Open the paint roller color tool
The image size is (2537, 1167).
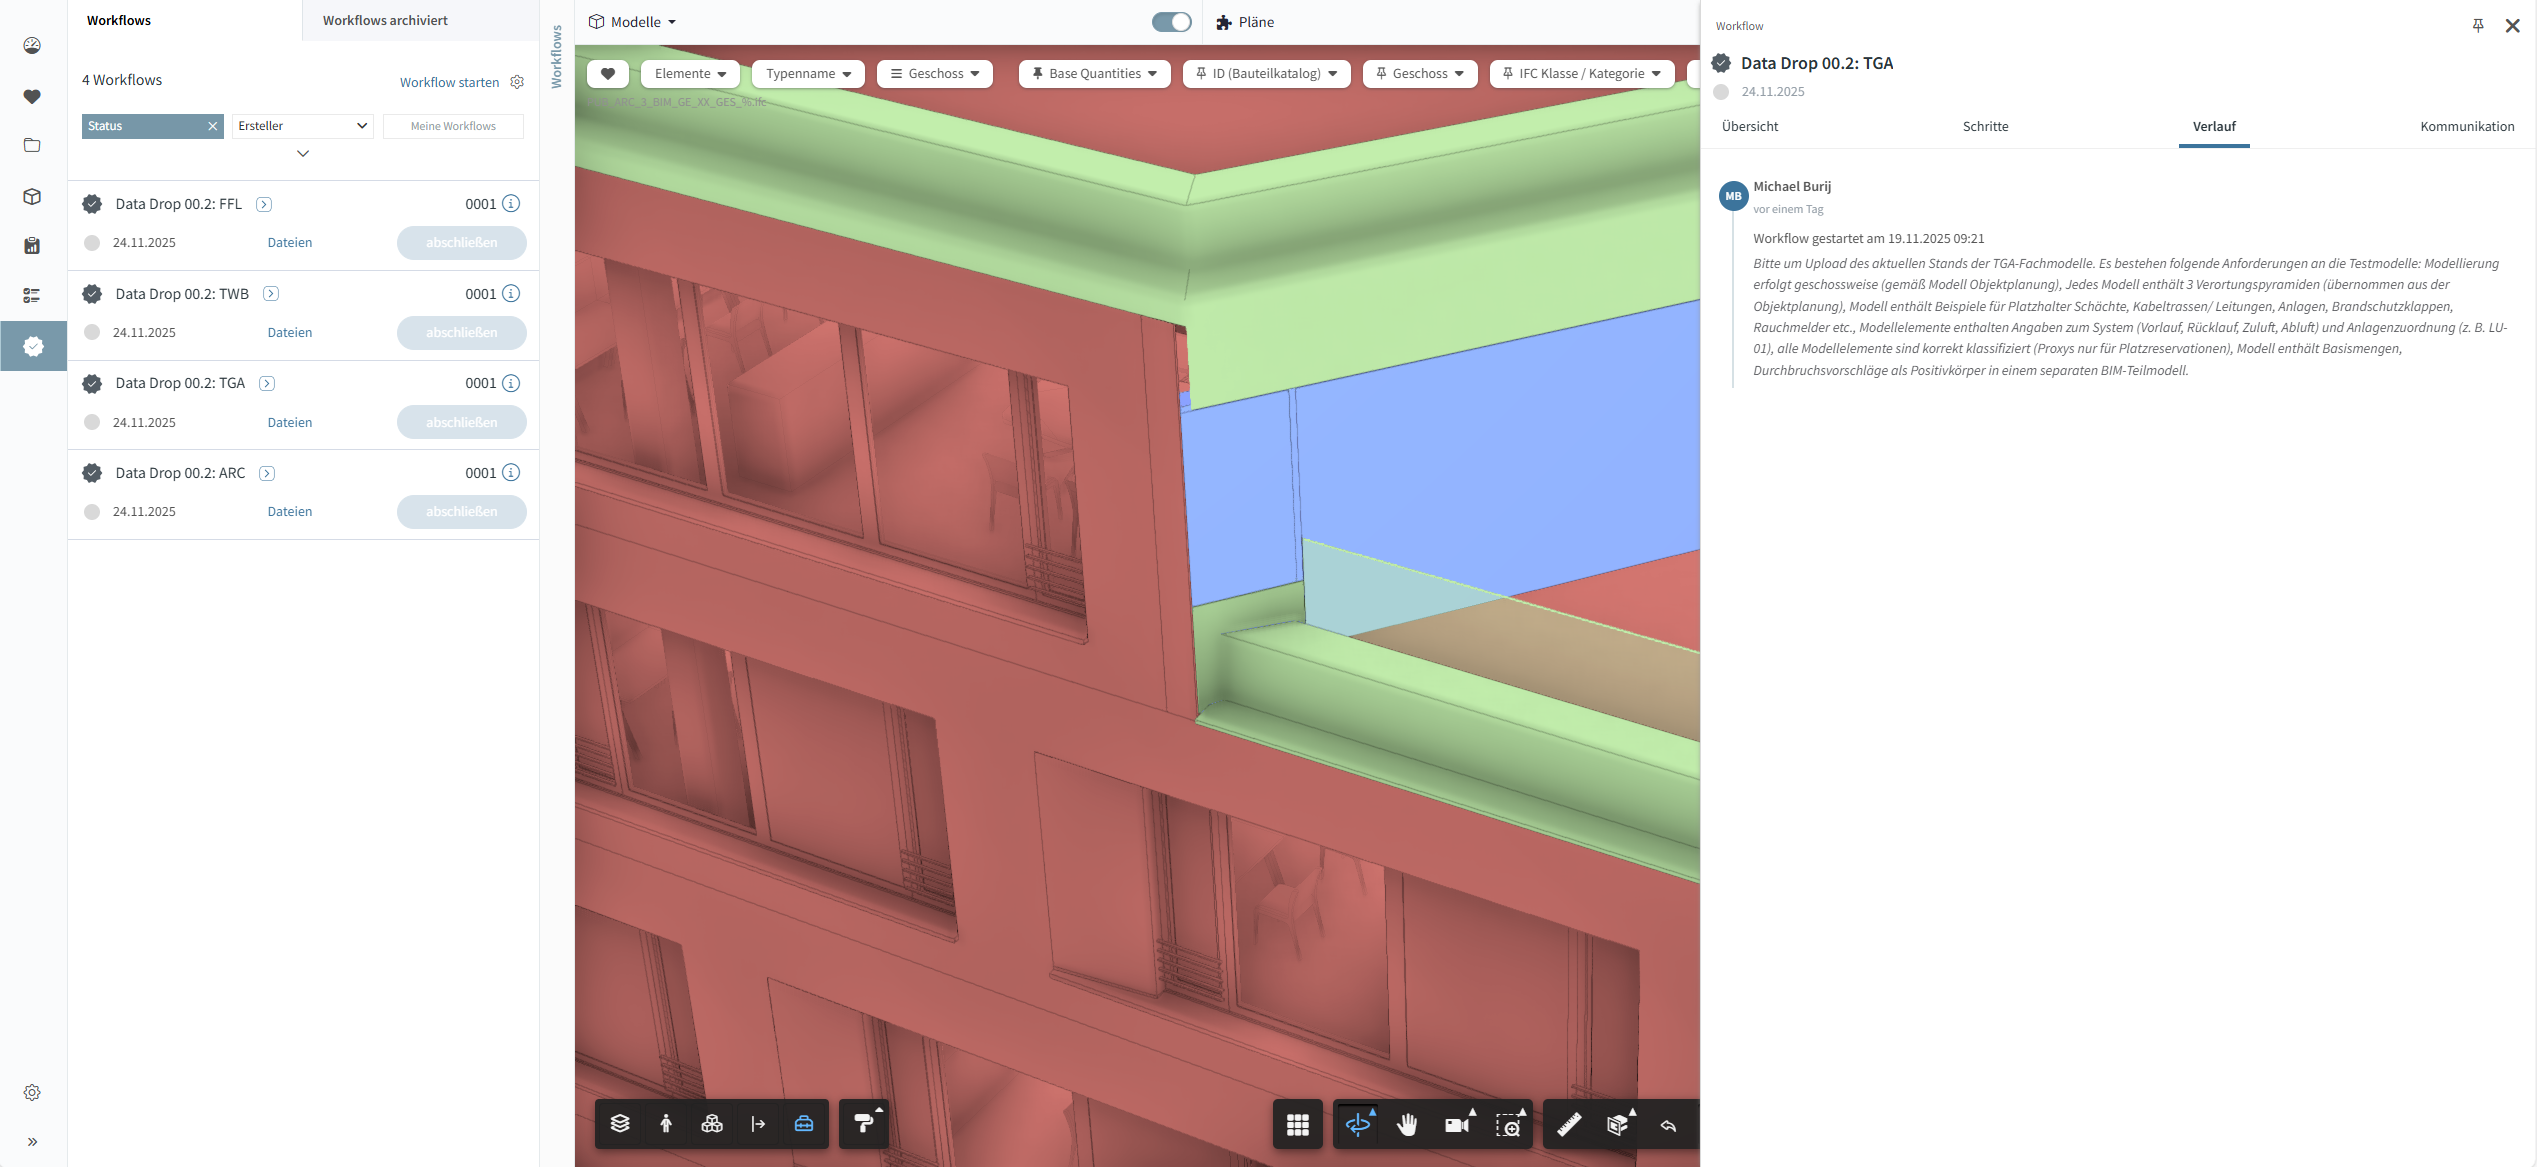click(x=864, y=1124)
